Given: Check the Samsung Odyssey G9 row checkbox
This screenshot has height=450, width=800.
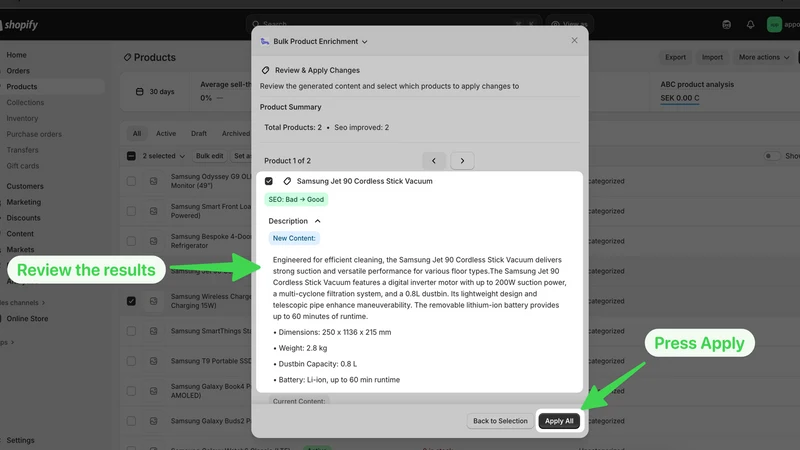Looking at the screenshot, I should pos(131,181).
